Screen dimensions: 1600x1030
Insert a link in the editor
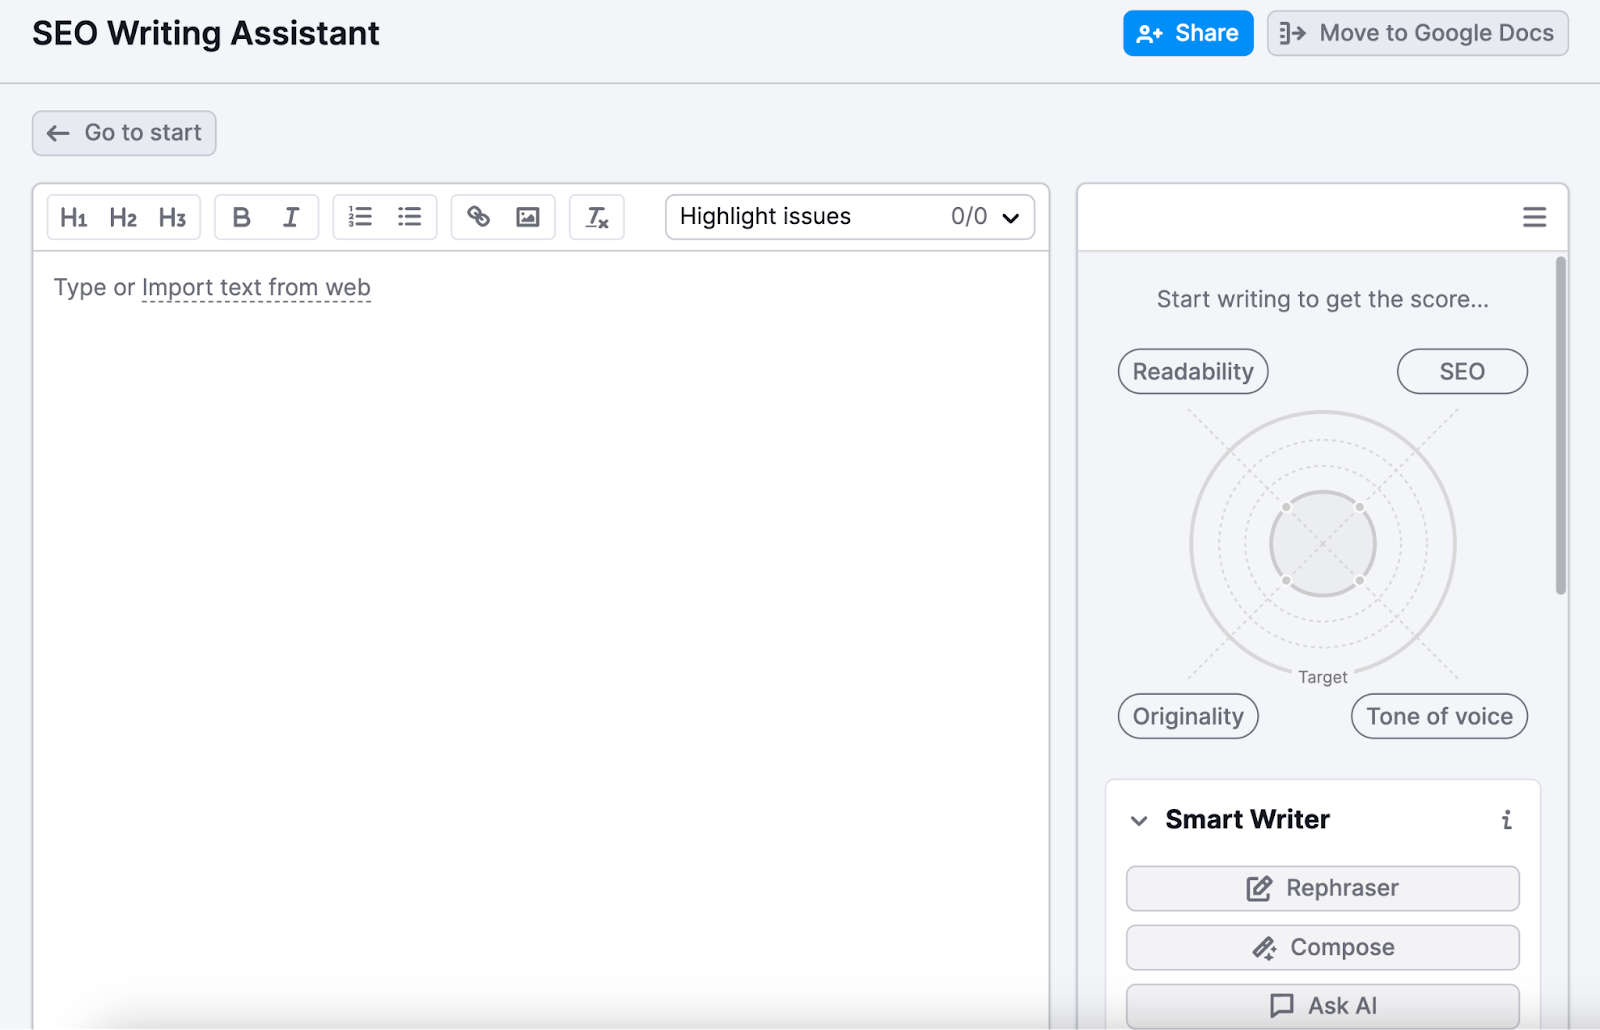[478, 217]
